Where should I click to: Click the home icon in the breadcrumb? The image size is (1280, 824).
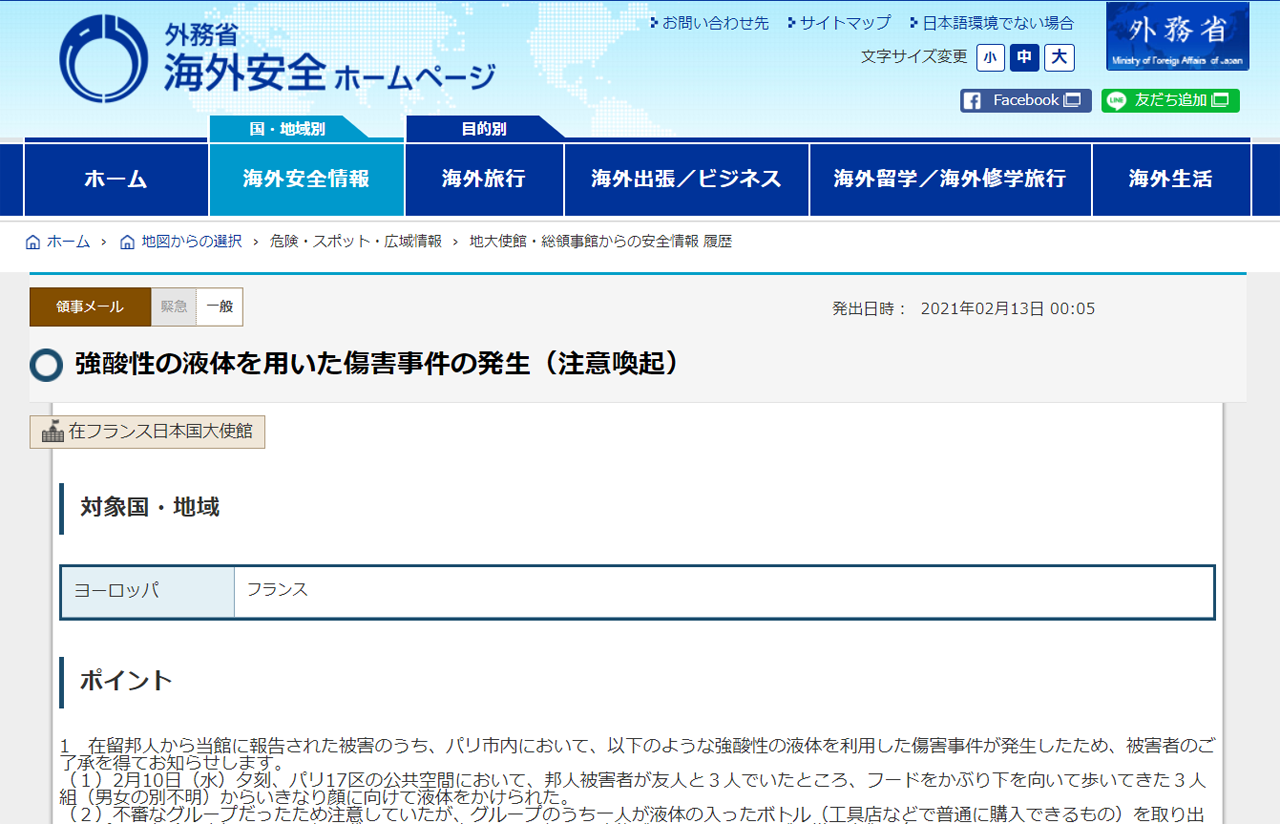pyautogui.click(x=33, y=242)
